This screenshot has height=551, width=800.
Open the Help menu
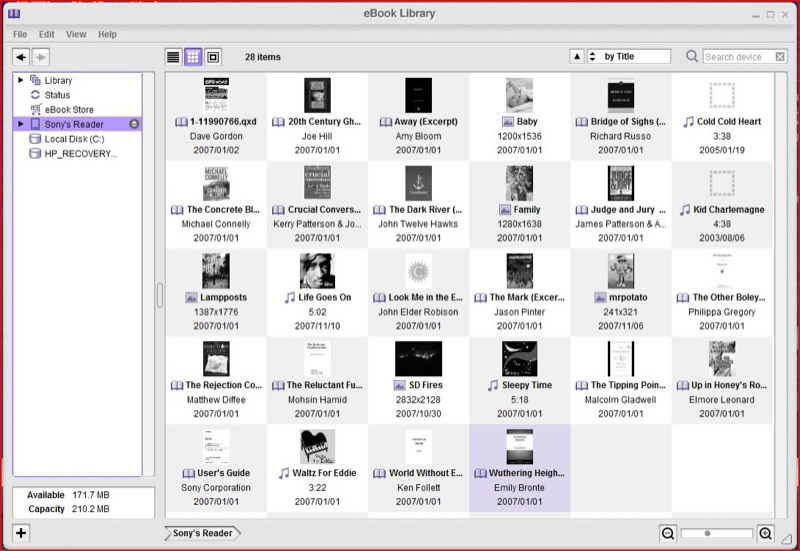click(107, 34)
